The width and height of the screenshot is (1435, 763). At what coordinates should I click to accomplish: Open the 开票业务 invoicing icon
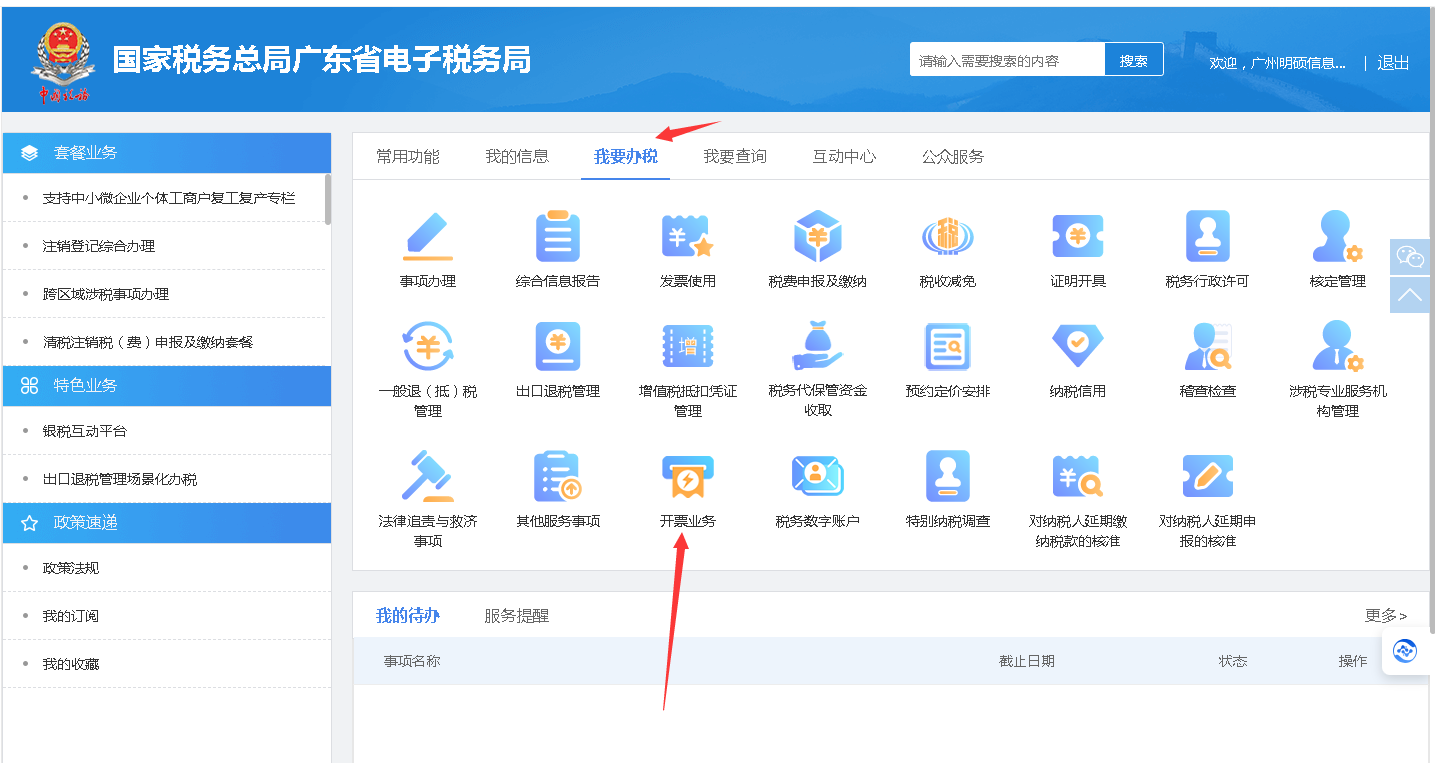click(687, 478)
